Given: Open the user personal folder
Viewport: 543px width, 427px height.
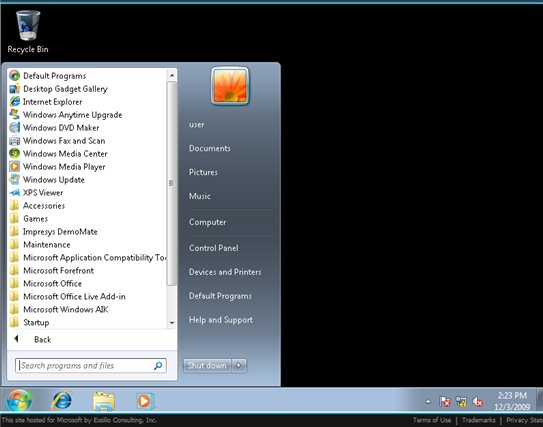Looking at the screenshot, I should [x=196, y=124].
